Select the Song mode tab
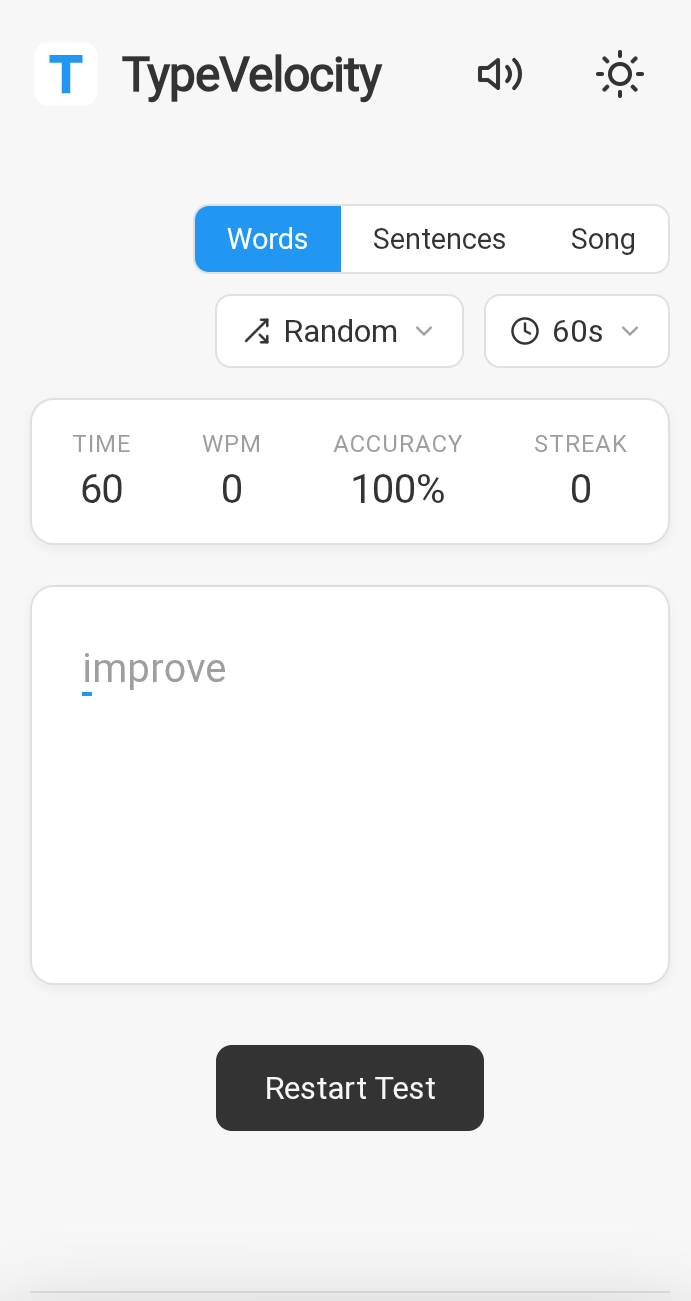The image size is (691, 1301). [x=603, y=238]
